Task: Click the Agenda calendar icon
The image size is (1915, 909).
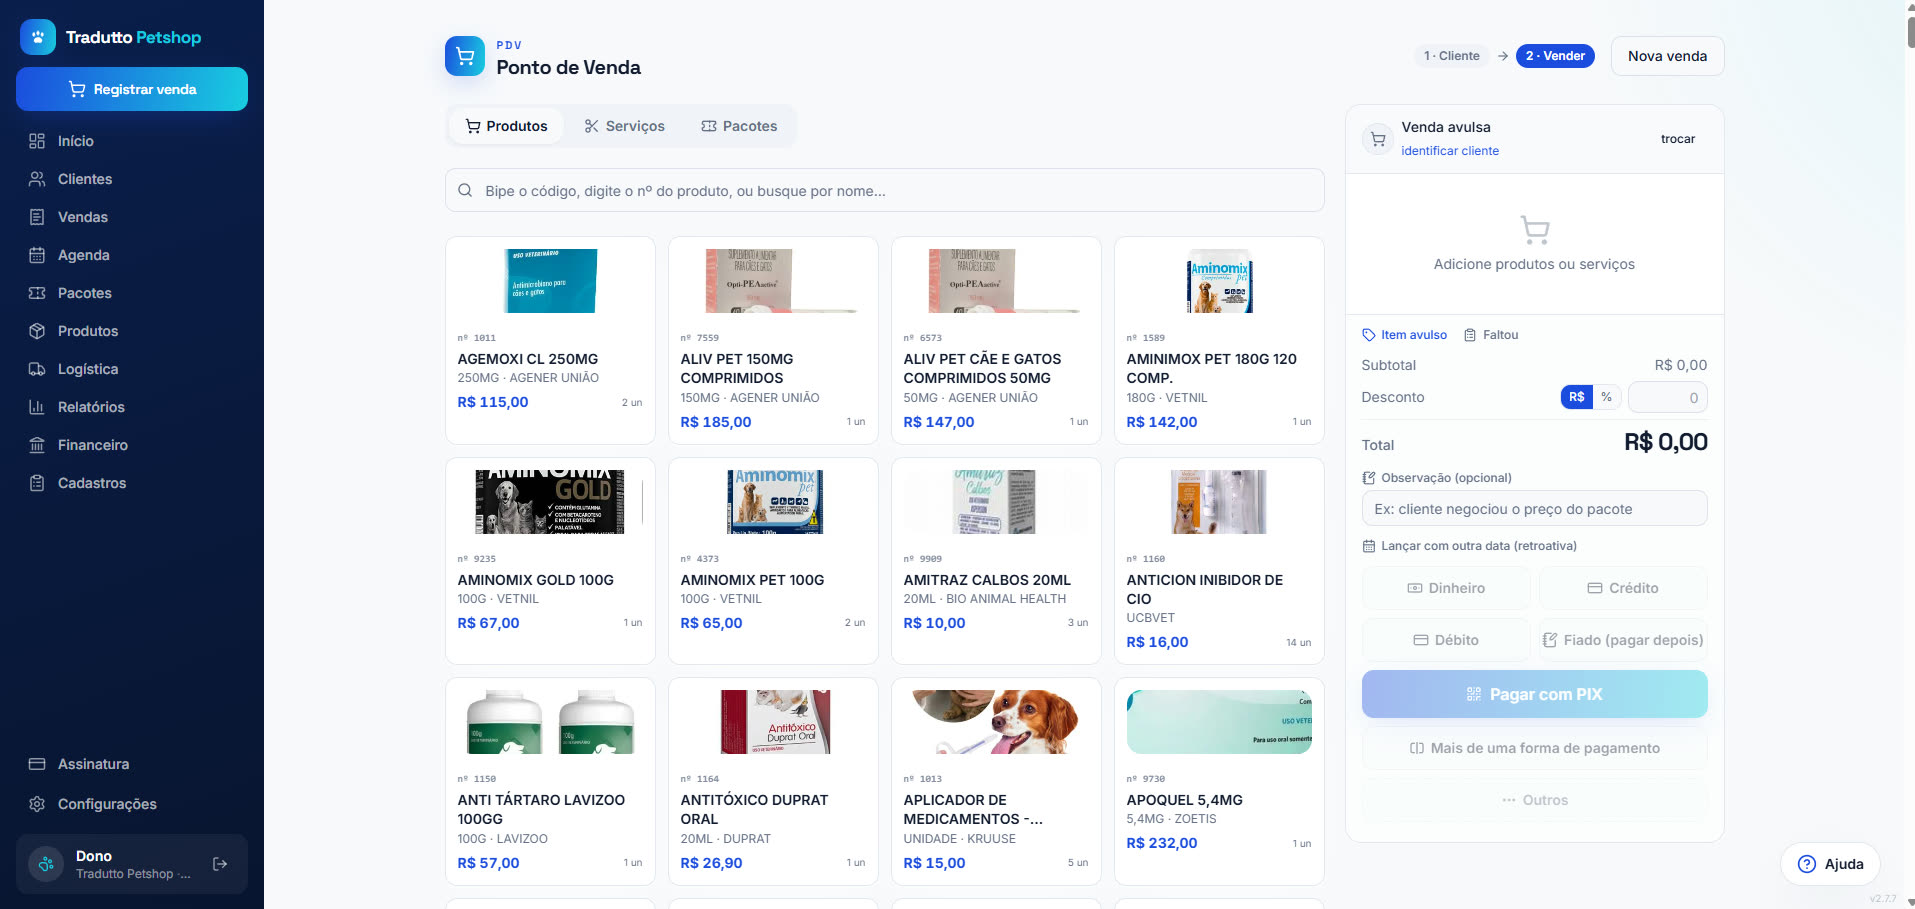Action: point(37,255)
